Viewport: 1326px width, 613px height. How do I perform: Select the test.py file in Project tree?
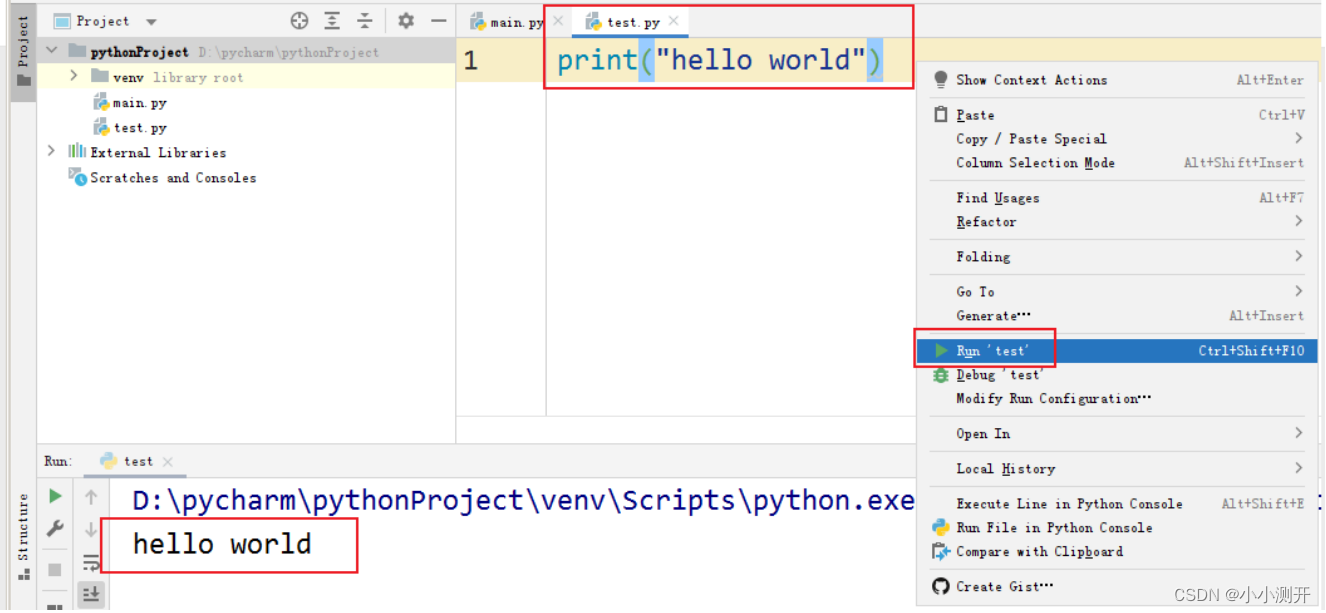click(x=138, y=127)
